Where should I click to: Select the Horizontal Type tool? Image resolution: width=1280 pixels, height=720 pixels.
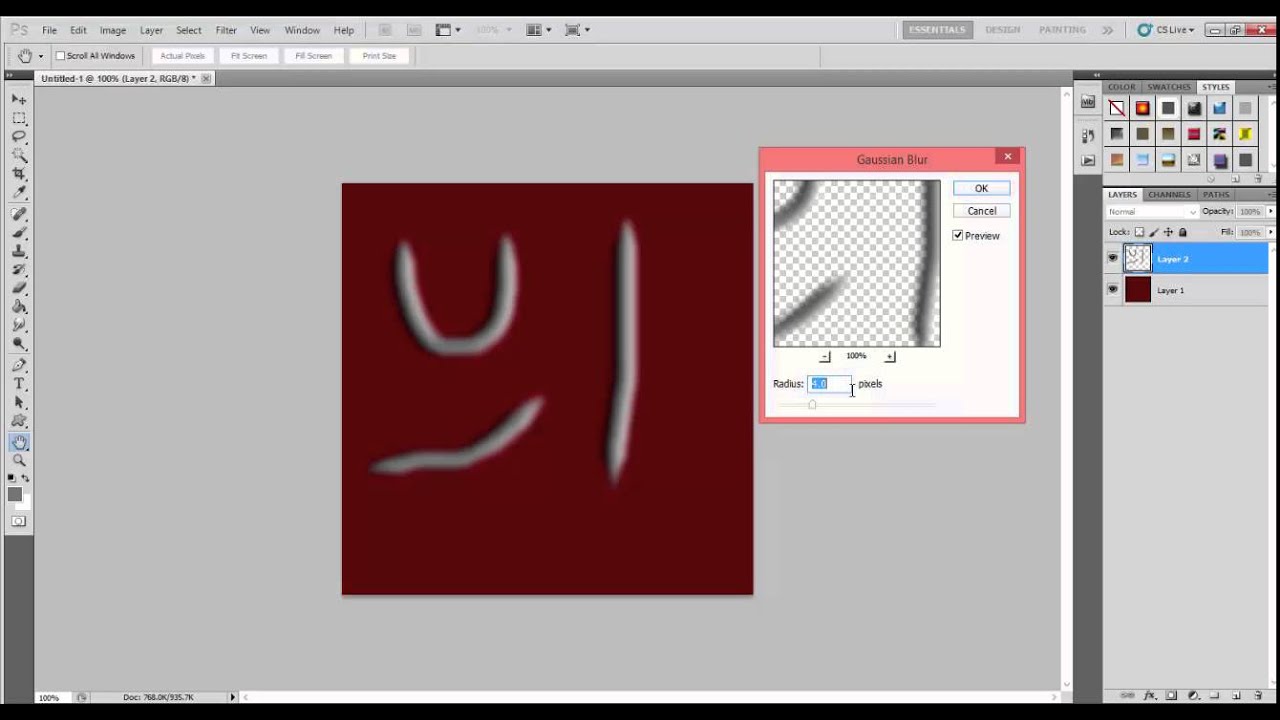coord(19,384)
